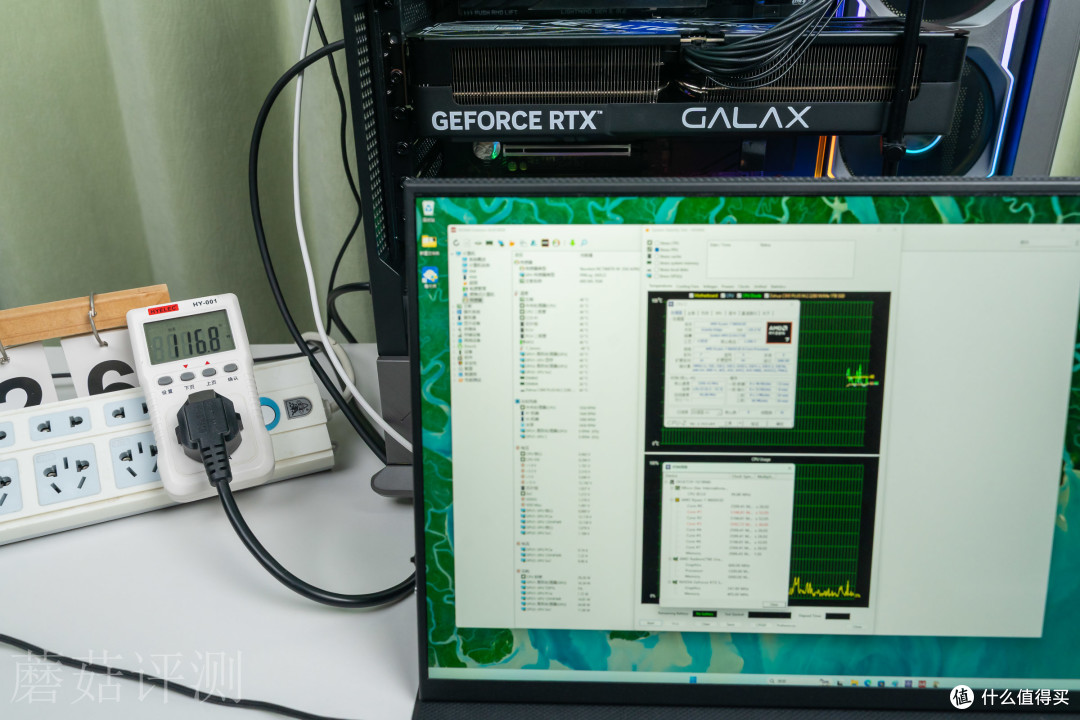The image size is (1080, 720).
Task: Enable the Stress system memory checkbox
Action: [657, 263]
